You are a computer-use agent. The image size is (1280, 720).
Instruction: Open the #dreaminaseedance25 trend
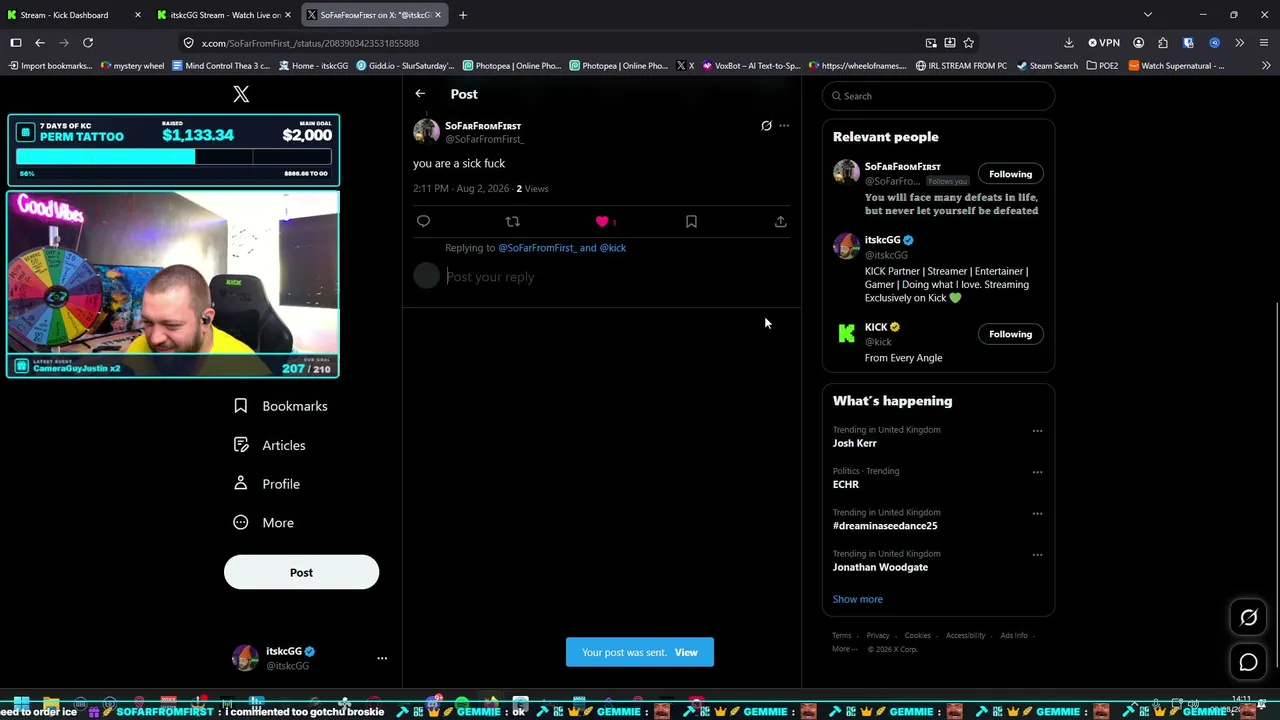[885, 526]
